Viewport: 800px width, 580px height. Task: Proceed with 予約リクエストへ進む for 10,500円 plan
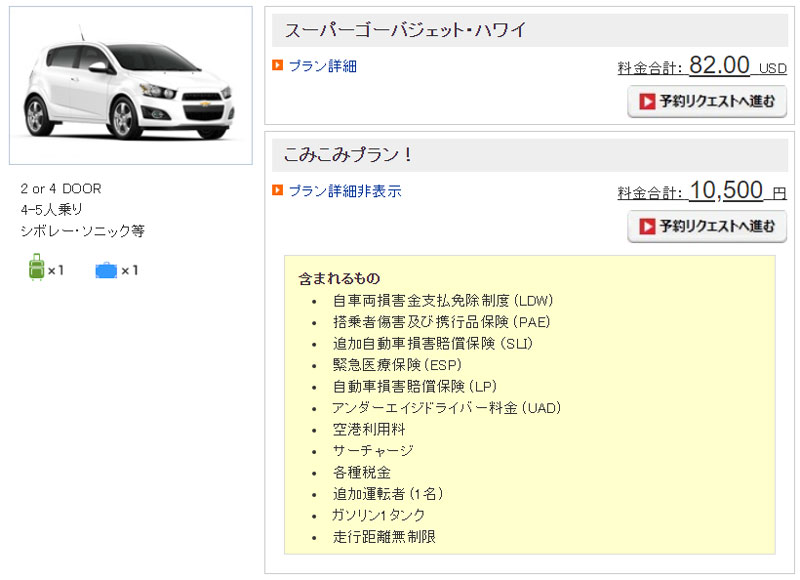[x=707, y=226]
